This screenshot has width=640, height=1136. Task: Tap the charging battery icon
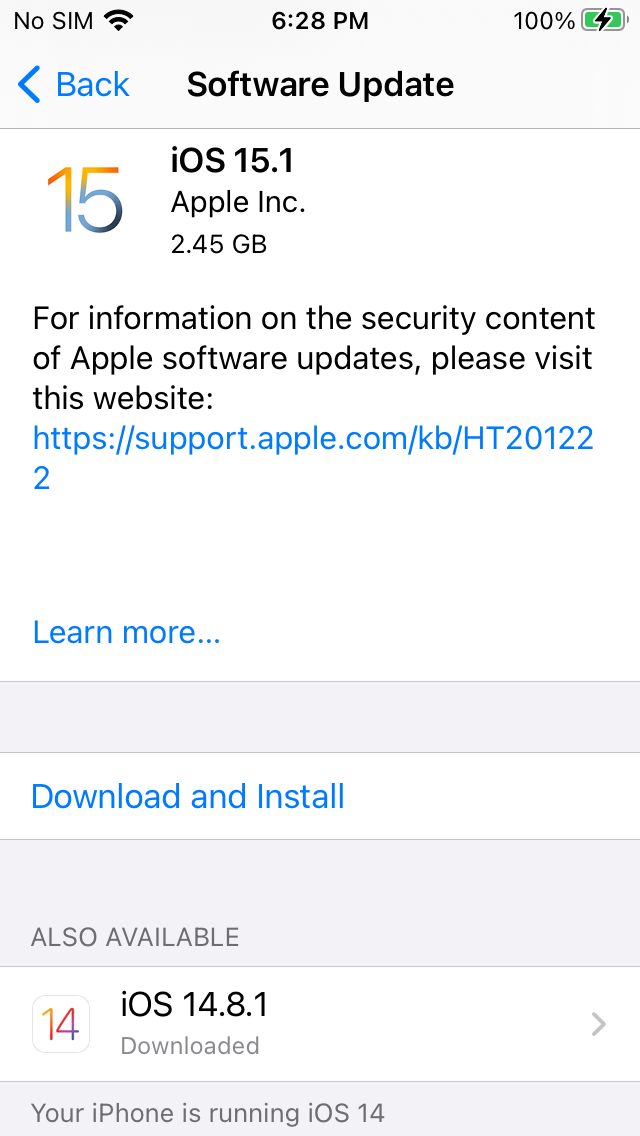point(605,21)
